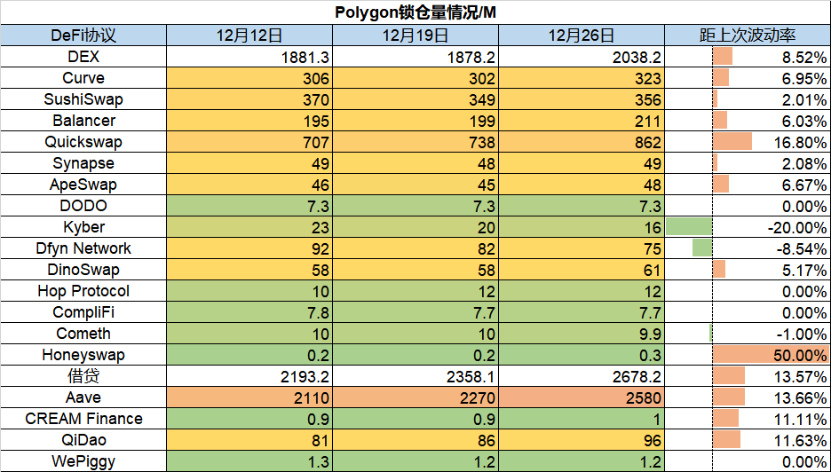
Task: Select Quickswap's value 707
Action: pos(249,142)
